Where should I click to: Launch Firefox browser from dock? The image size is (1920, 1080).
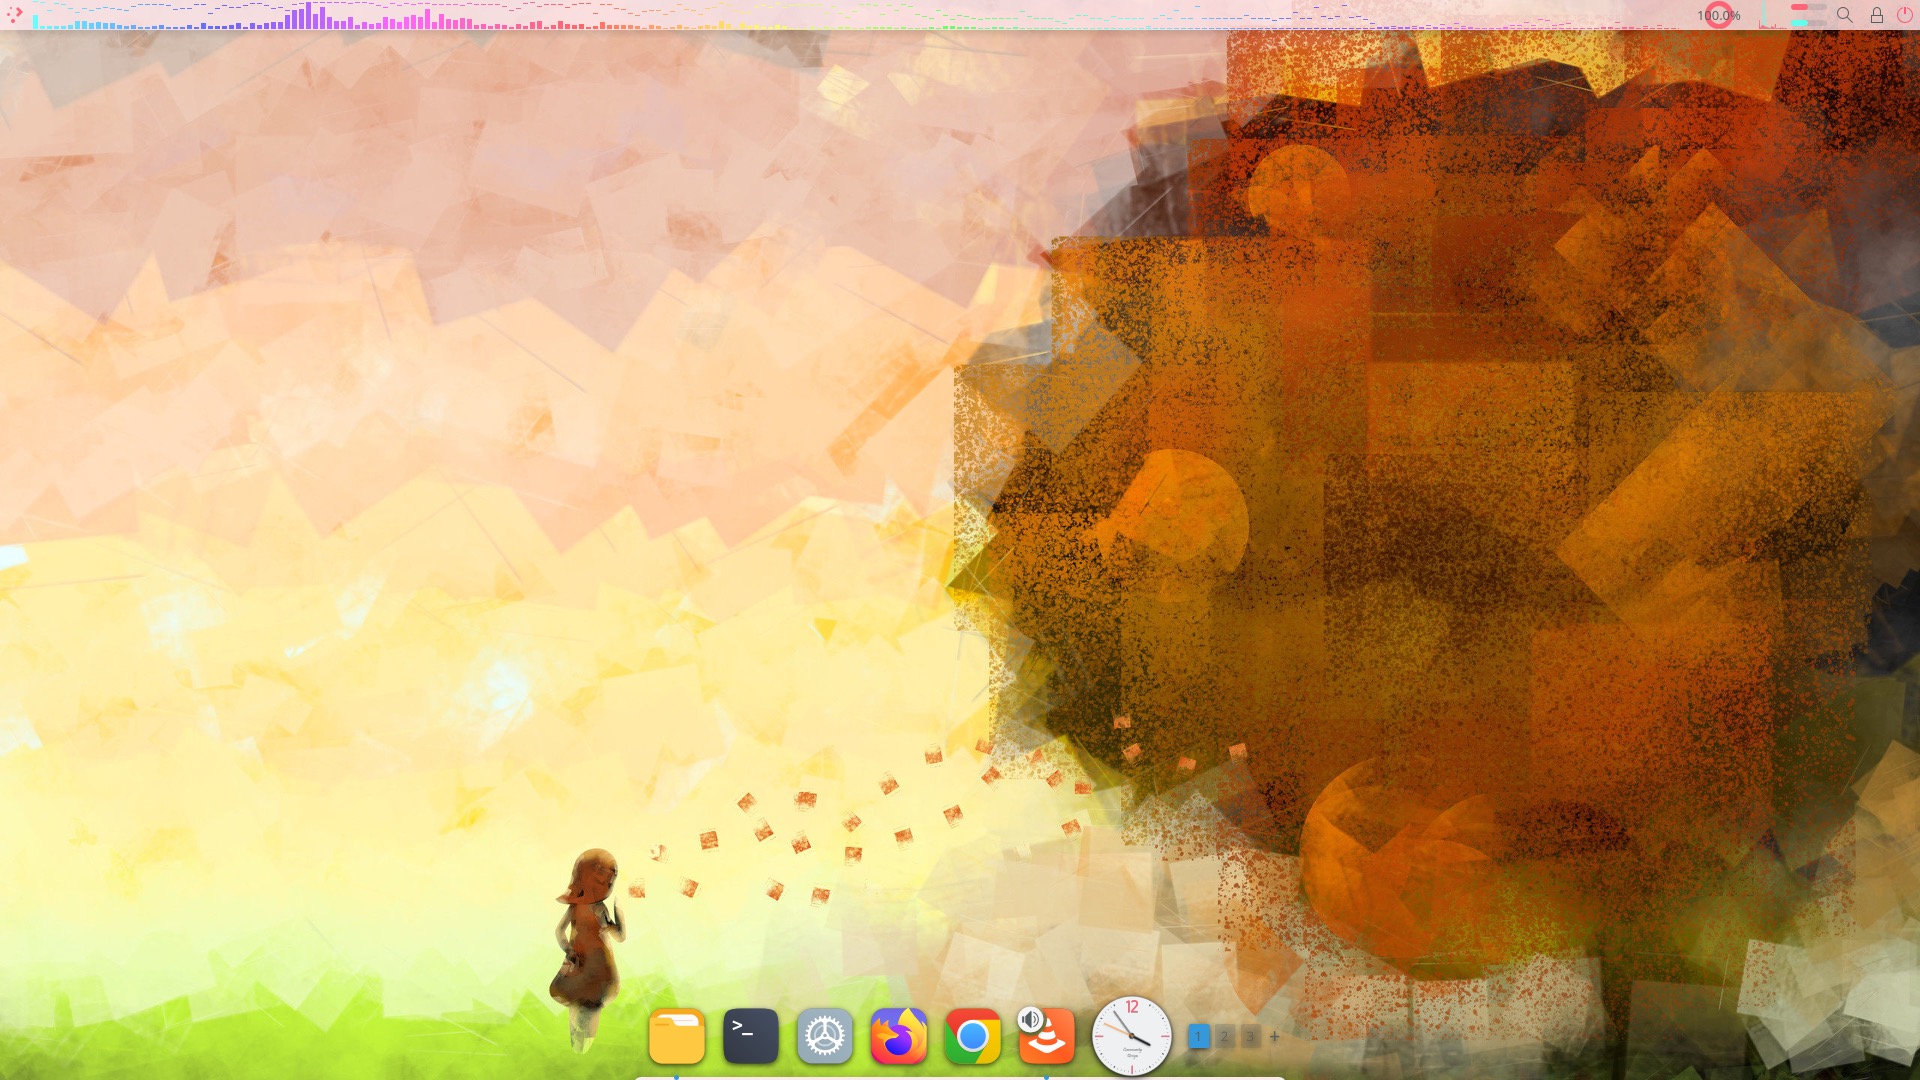(x=899, y=1036)
